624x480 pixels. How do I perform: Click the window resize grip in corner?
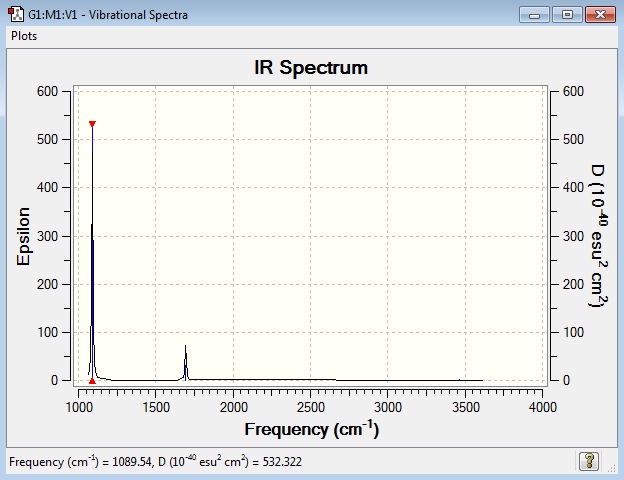[x=612, y=468]
